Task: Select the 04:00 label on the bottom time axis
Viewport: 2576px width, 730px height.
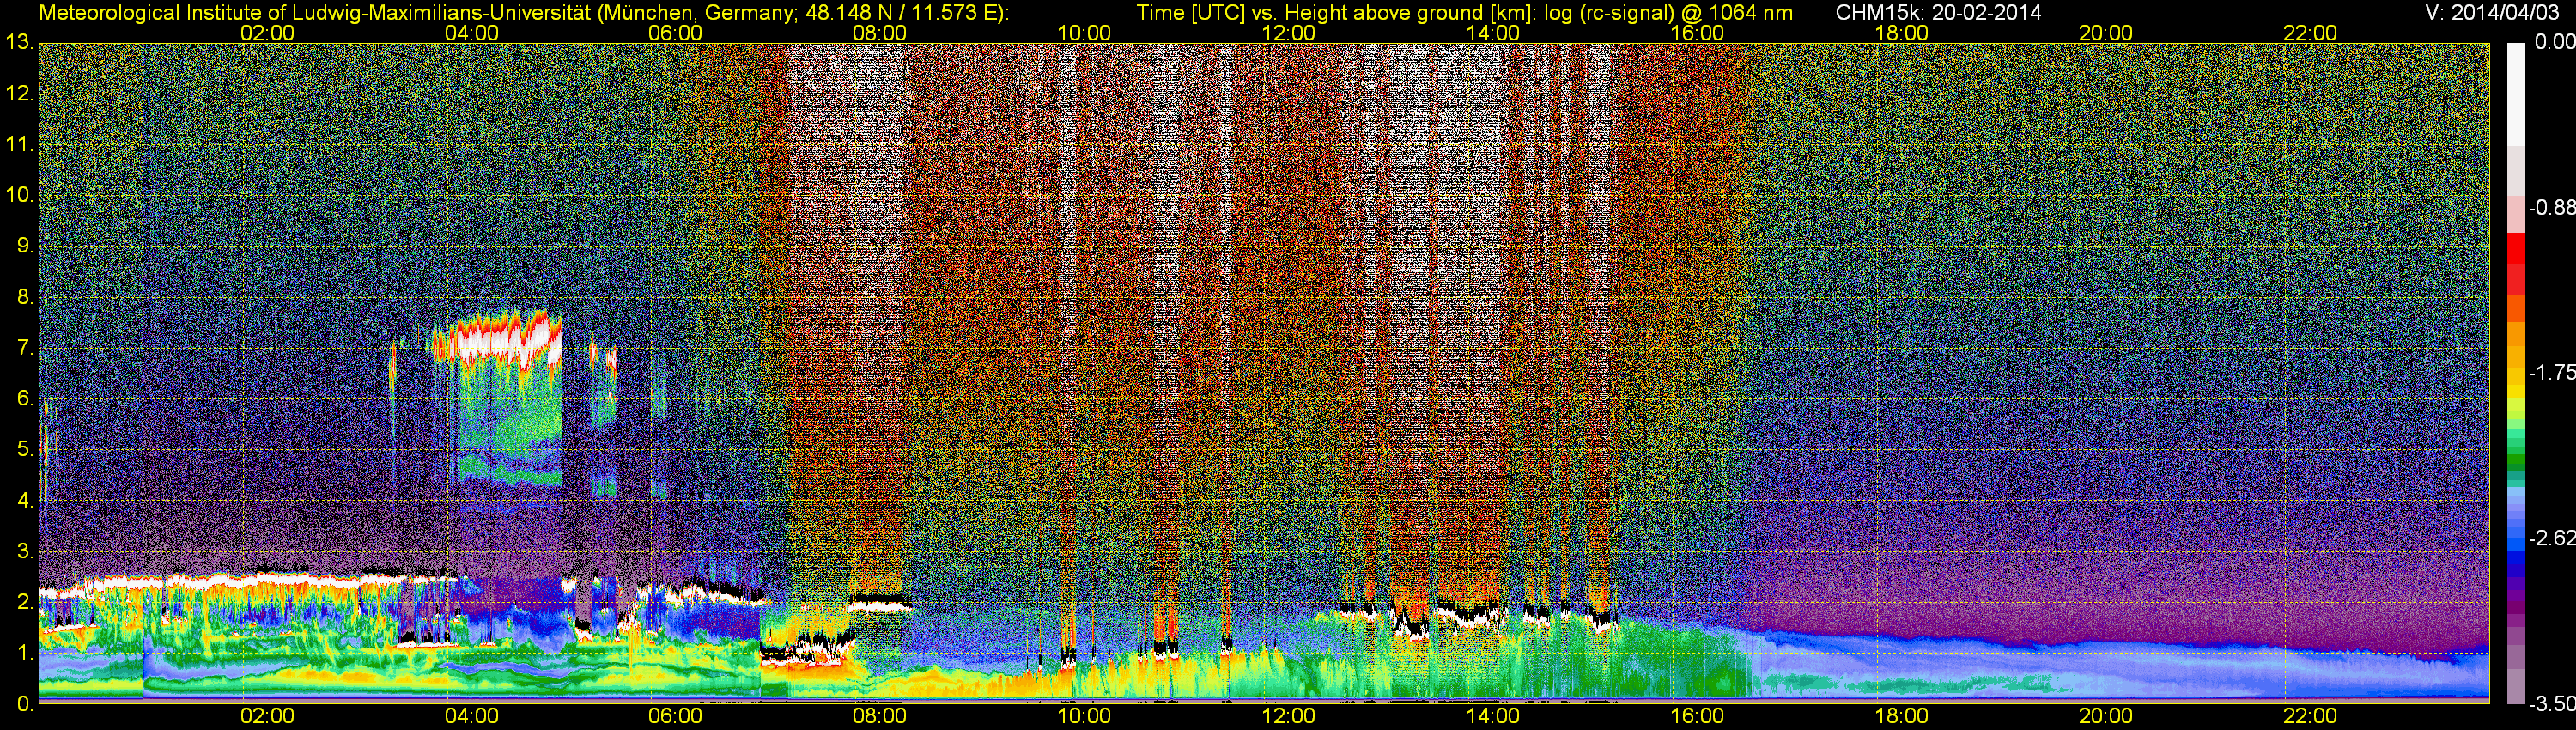Action: tap(471, 717)
